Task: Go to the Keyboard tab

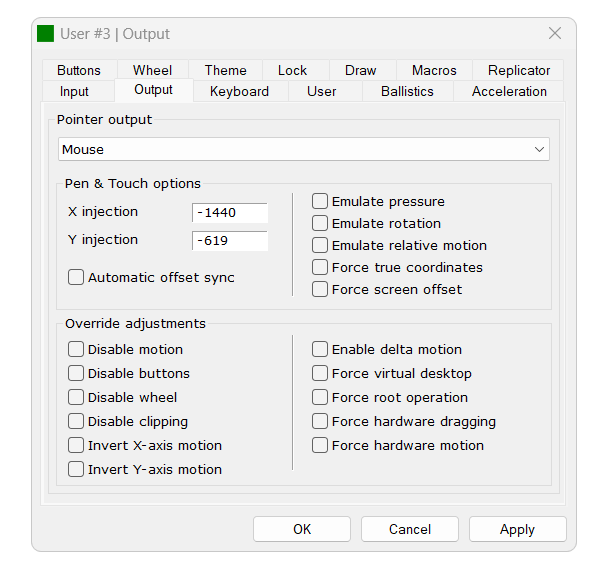Action: (239, 92)
